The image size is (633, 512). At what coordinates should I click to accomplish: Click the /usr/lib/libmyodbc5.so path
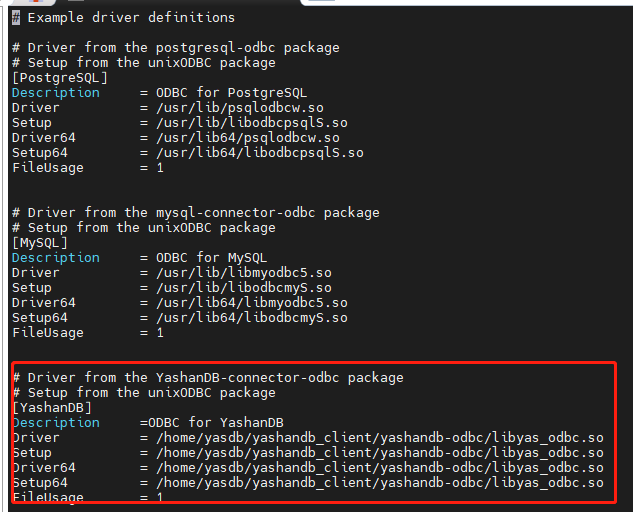click(x=244, y=273)
